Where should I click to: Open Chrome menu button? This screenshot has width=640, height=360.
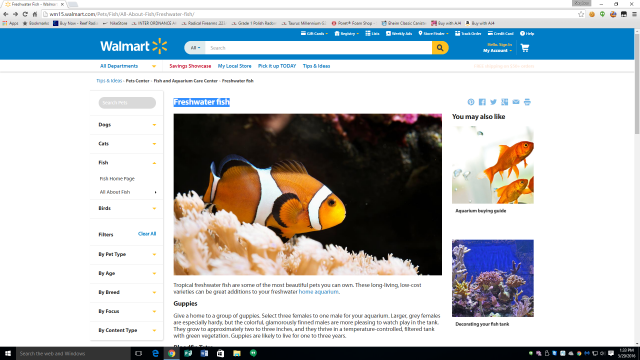pyautogui.click(x=634, y=14)
